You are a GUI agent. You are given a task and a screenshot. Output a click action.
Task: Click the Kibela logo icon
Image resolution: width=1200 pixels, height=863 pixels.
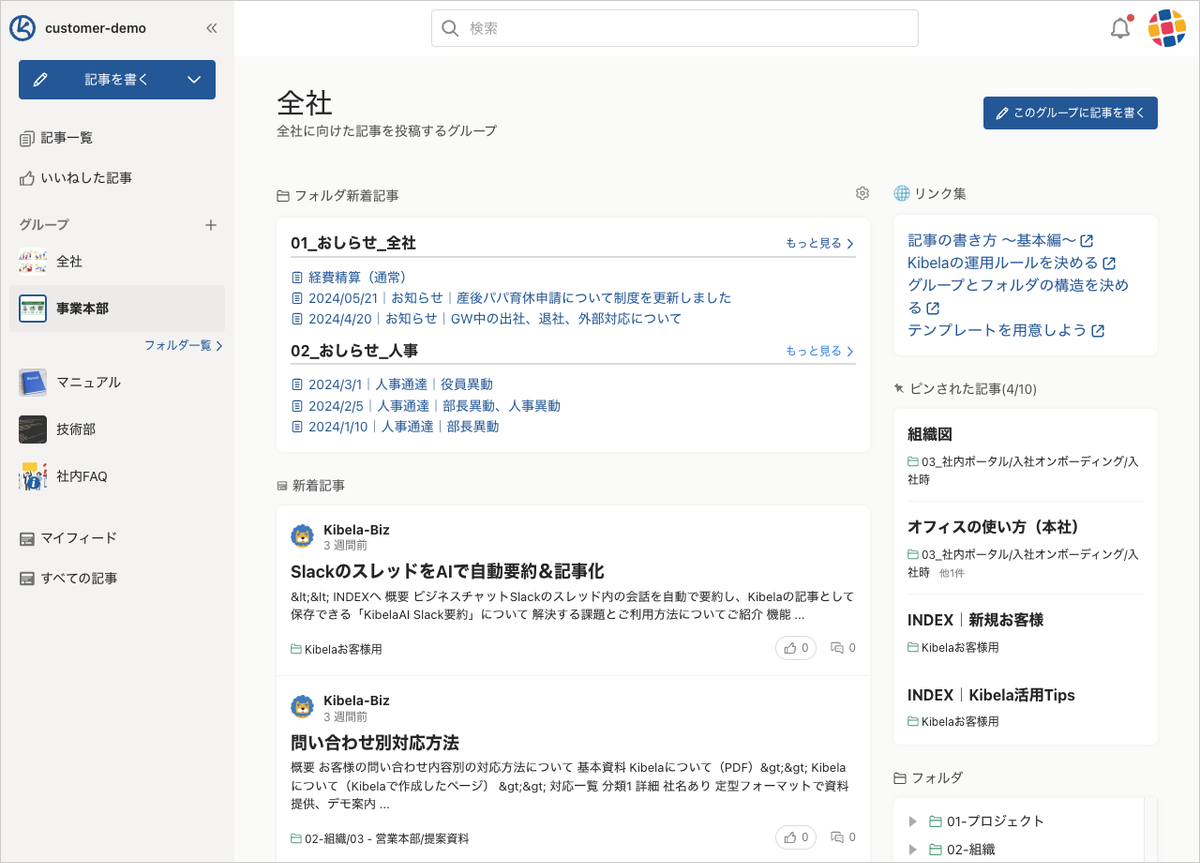(23, 28)
